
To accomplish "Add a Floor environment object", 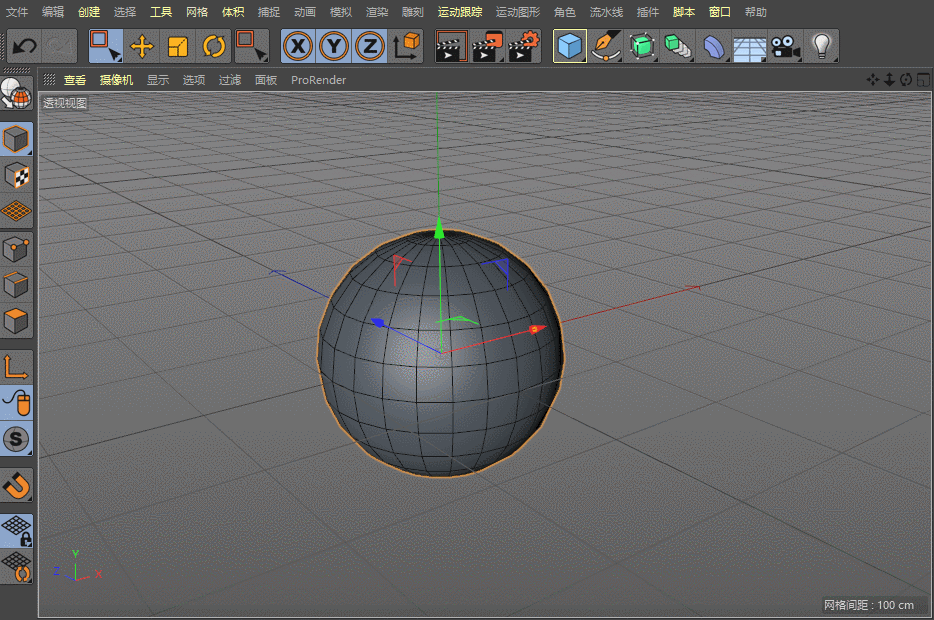I will click(749, 48).
